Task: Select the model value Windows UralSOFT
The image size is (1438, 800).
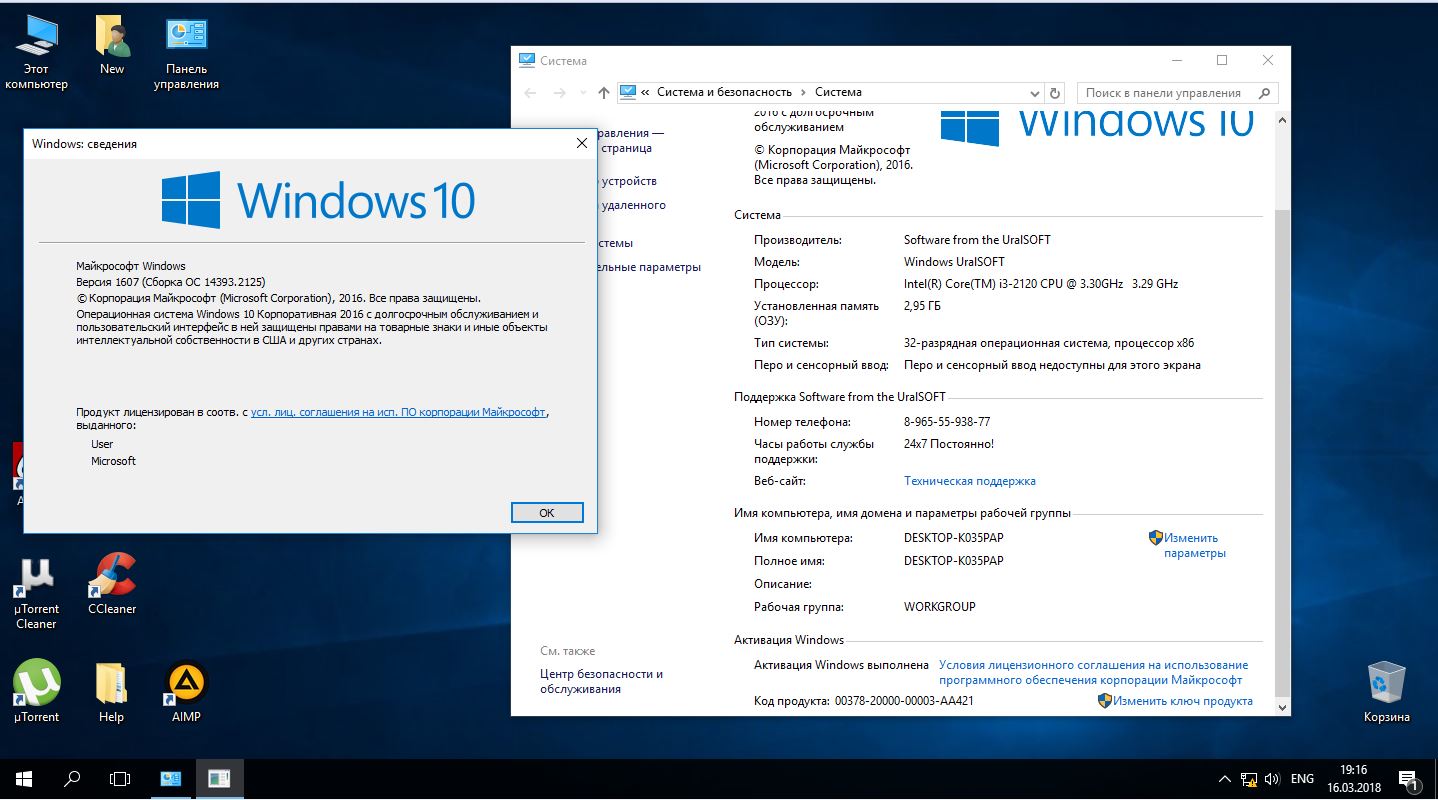Action: tap(954, 262)
